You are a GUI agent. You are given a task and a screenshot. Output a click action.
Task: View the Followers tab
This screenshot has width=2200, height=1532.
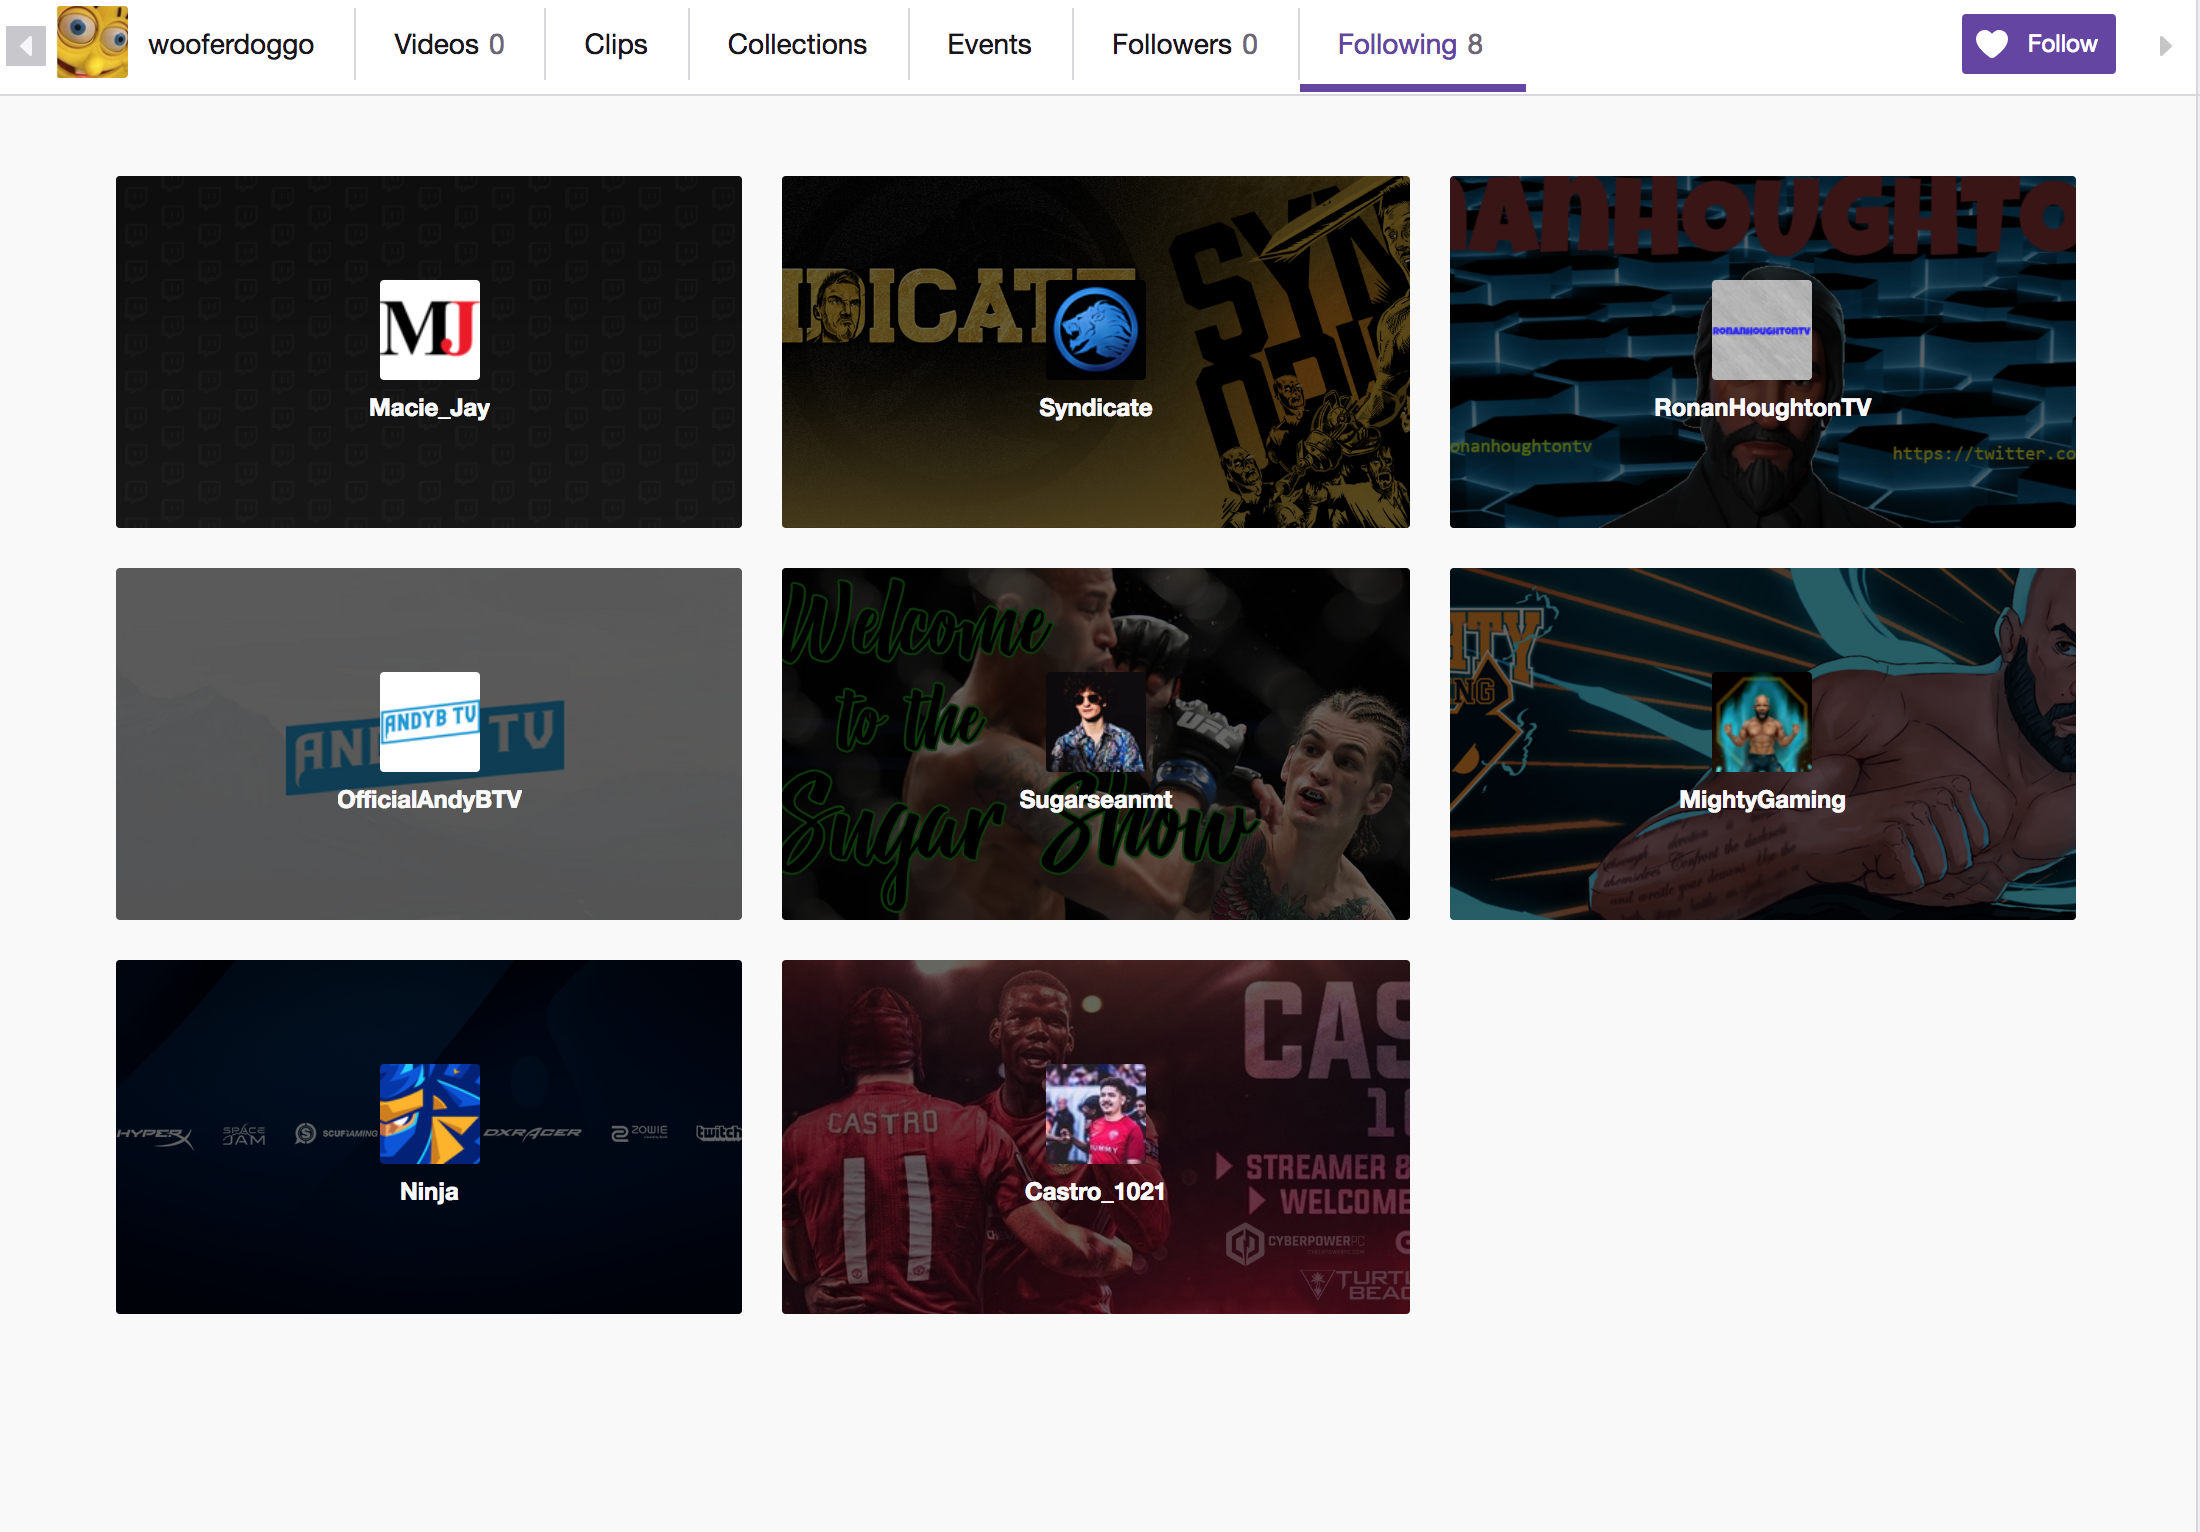[x=1185, y=45]
